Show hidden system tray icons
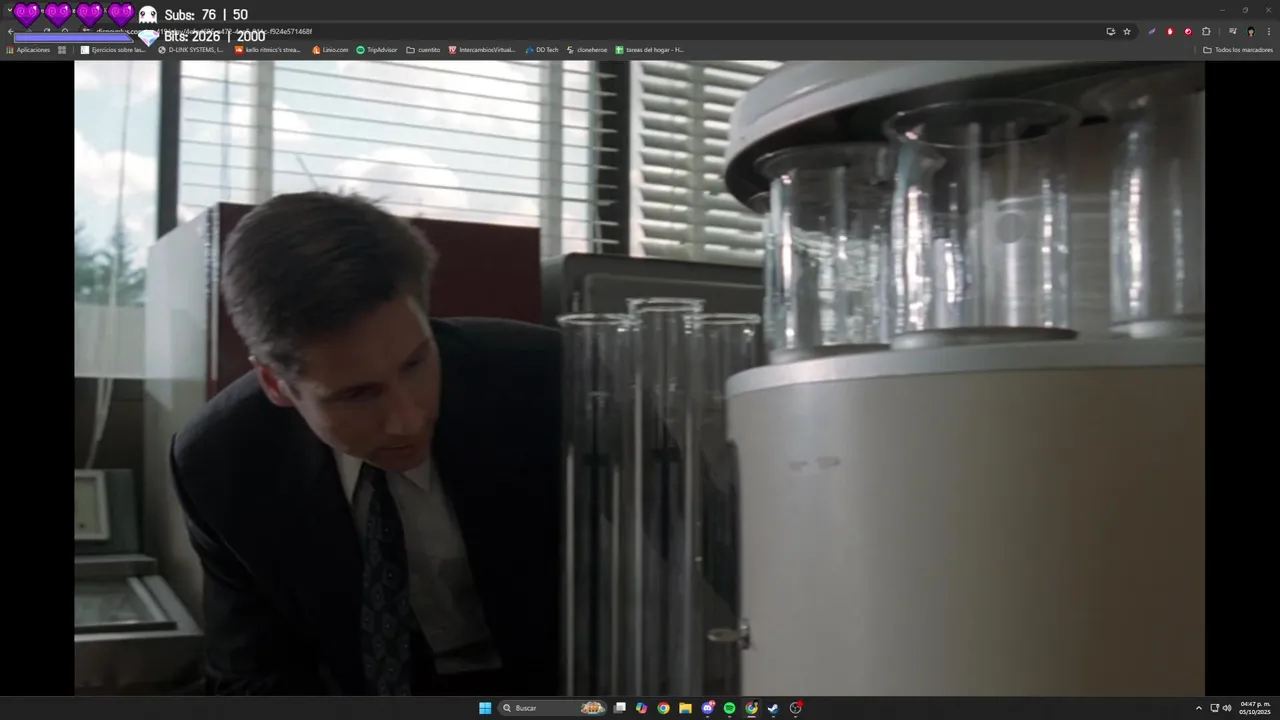 (x=1199, y=708)
